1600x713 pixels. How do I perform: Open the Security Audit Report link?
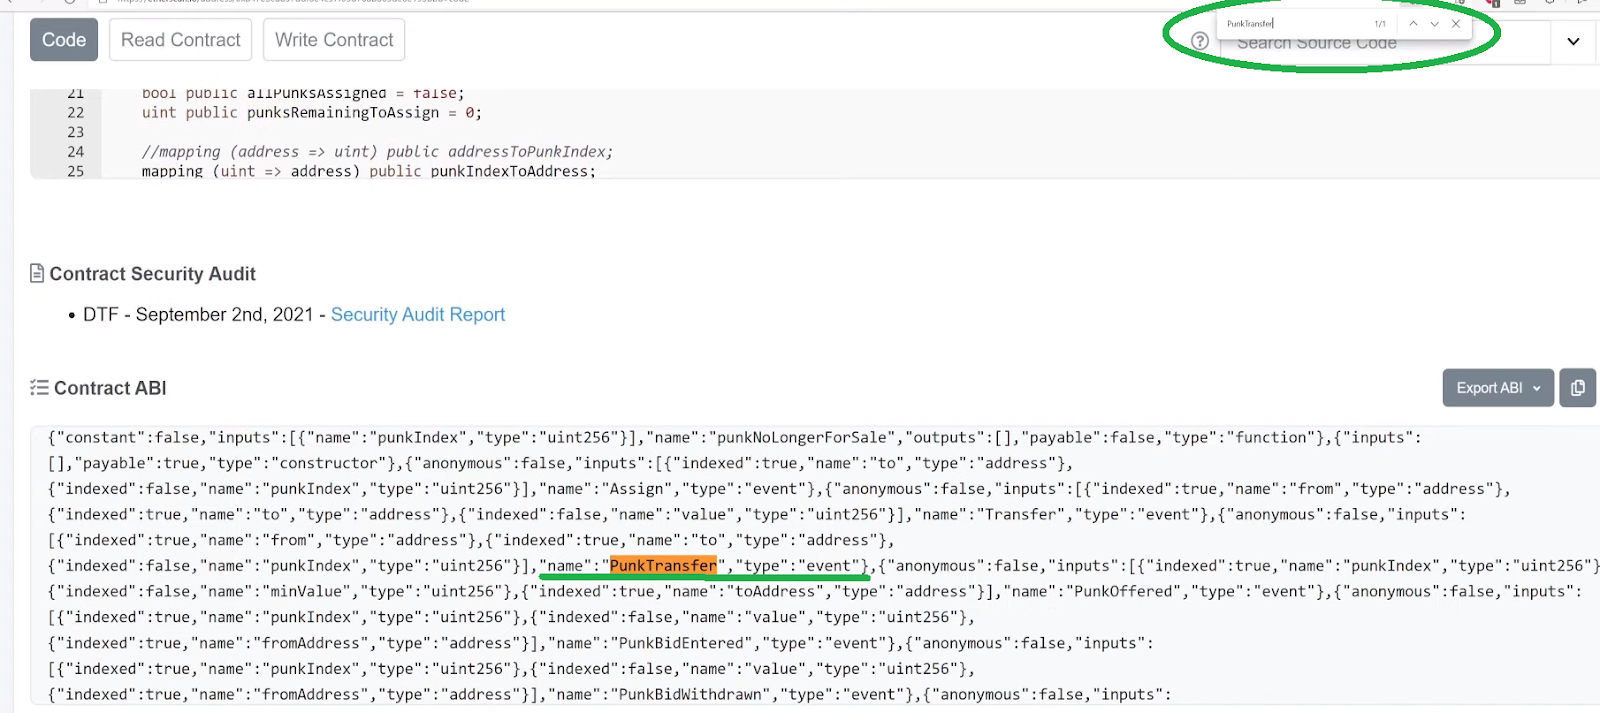[x=418, y=315]
